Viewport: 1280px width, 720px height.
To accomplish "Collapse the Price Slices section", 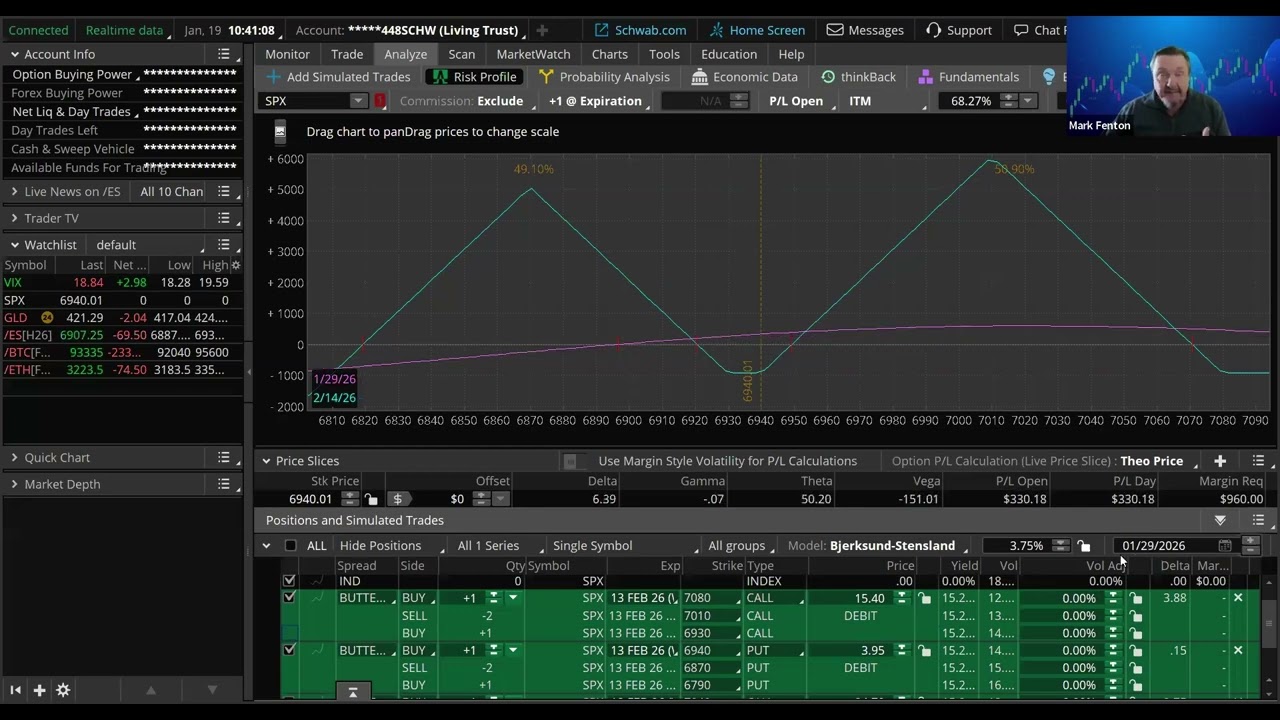I will [x=266, y=461].
